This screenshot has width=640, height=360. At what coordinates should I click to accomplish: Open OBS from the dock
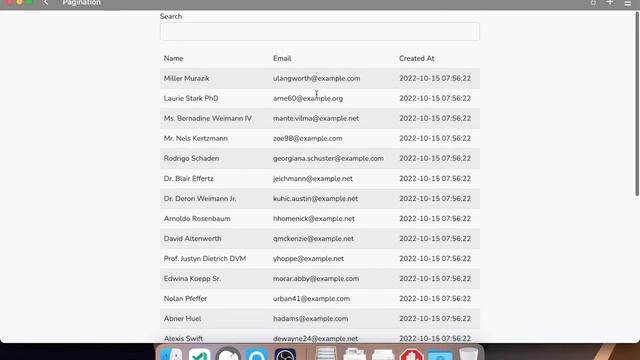[285, 355]
